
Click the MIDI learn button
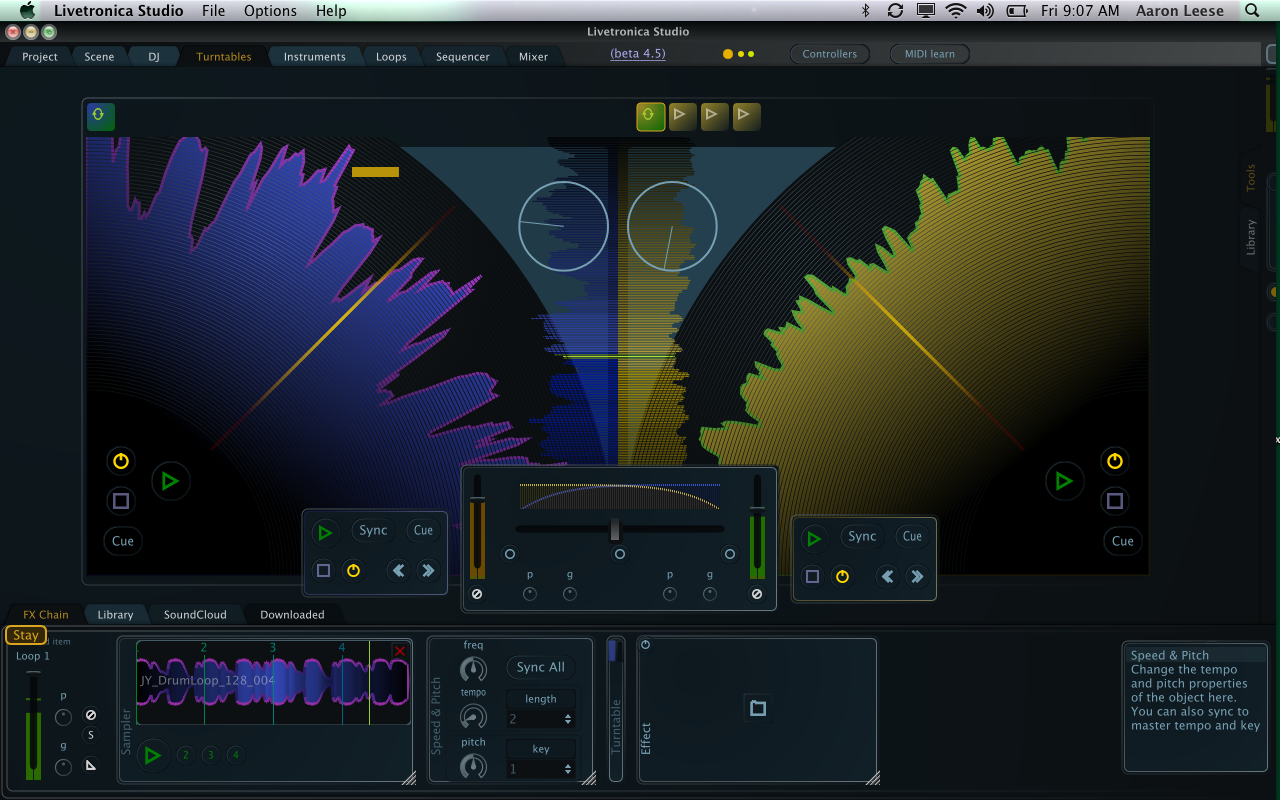tap(930, 54)
